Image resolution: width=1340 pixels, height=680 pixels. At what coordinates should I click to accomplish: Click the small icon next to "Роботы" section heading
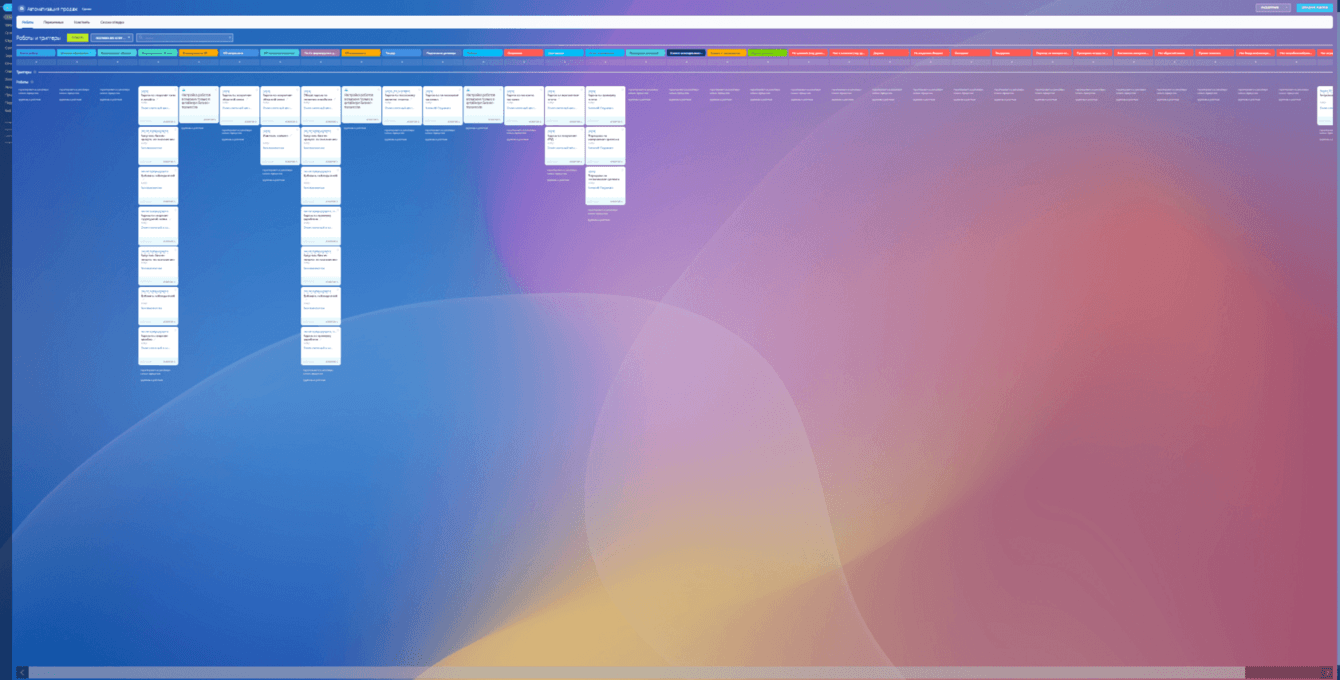[x=32, y=82]
